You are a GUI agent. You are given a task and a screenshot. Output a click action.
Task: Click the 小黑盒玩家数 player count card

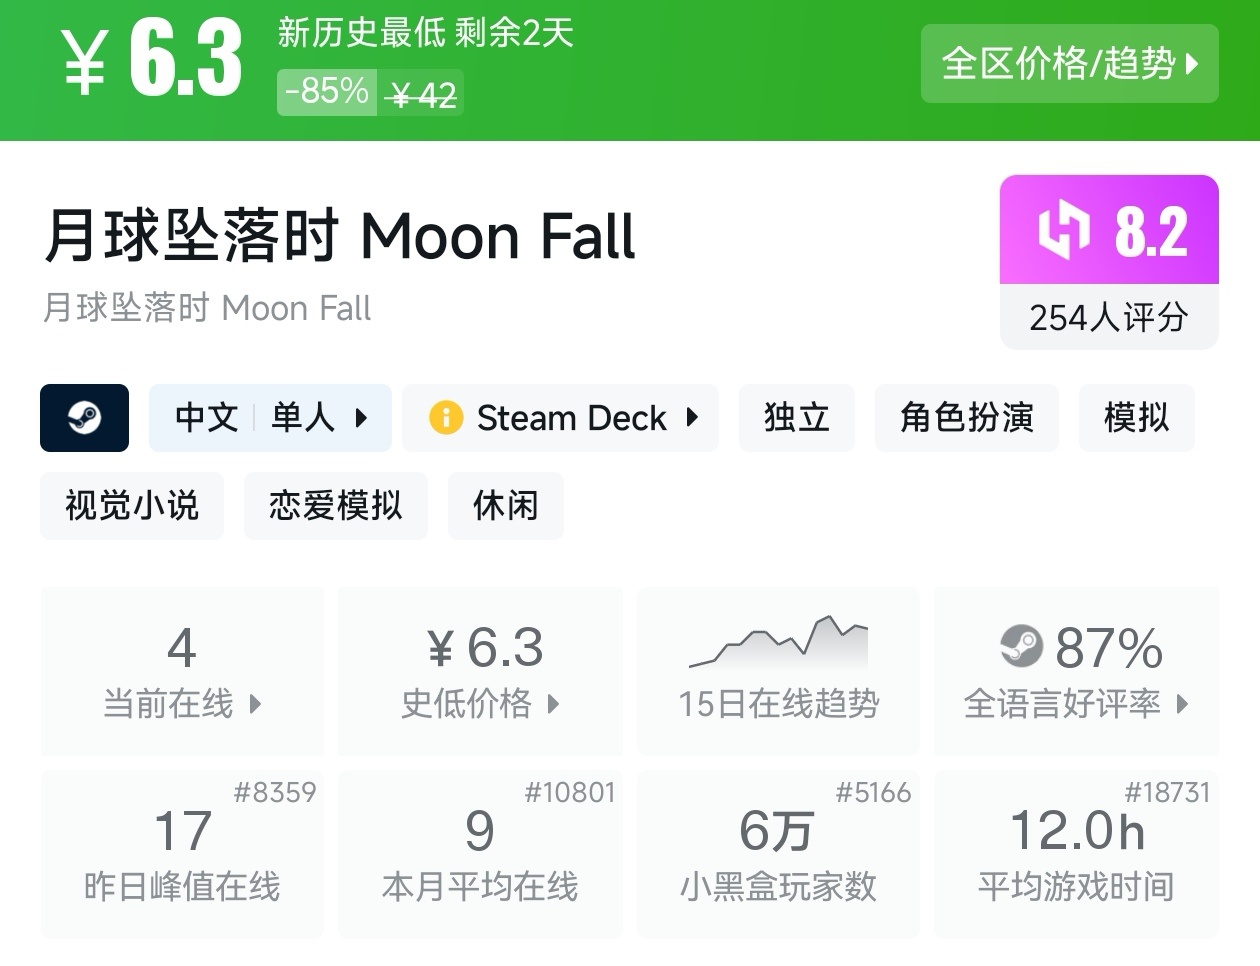pyautogui.click(x=778, y=853)
